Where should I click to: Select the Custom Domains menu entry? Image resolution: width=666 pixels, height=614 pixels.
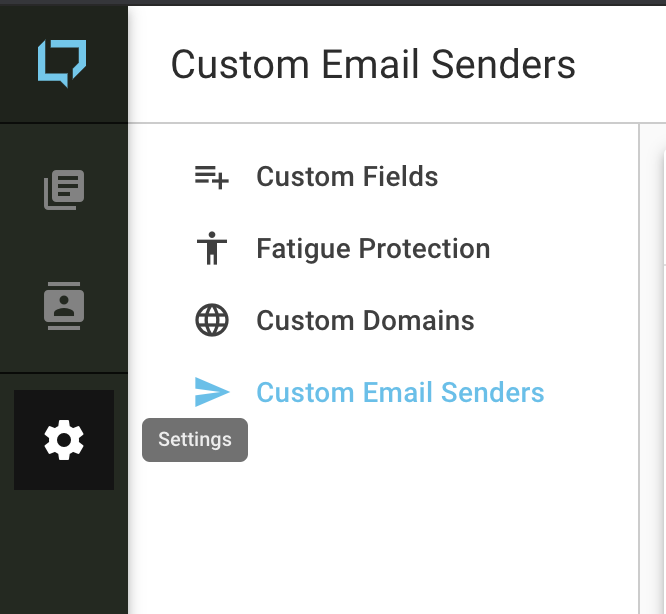click(365, 321)
